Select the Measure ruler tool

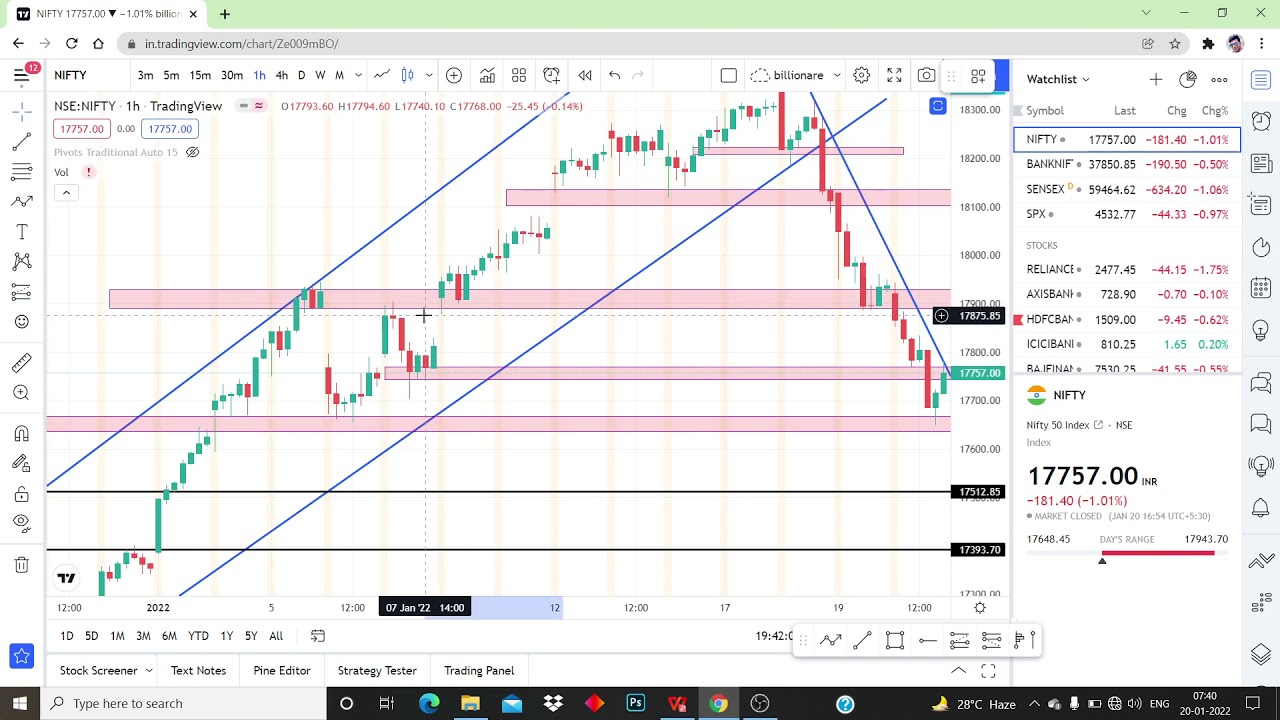pos(21,362)
